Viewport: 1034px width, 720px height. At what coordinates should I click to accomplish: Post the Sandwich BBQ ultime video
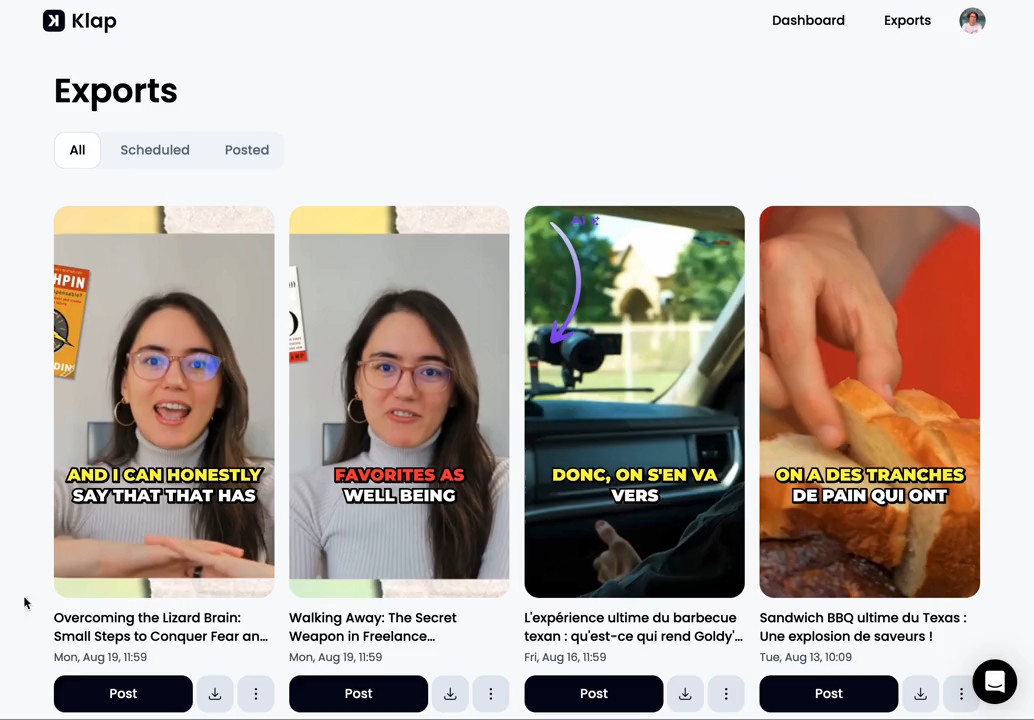(829, 694)
